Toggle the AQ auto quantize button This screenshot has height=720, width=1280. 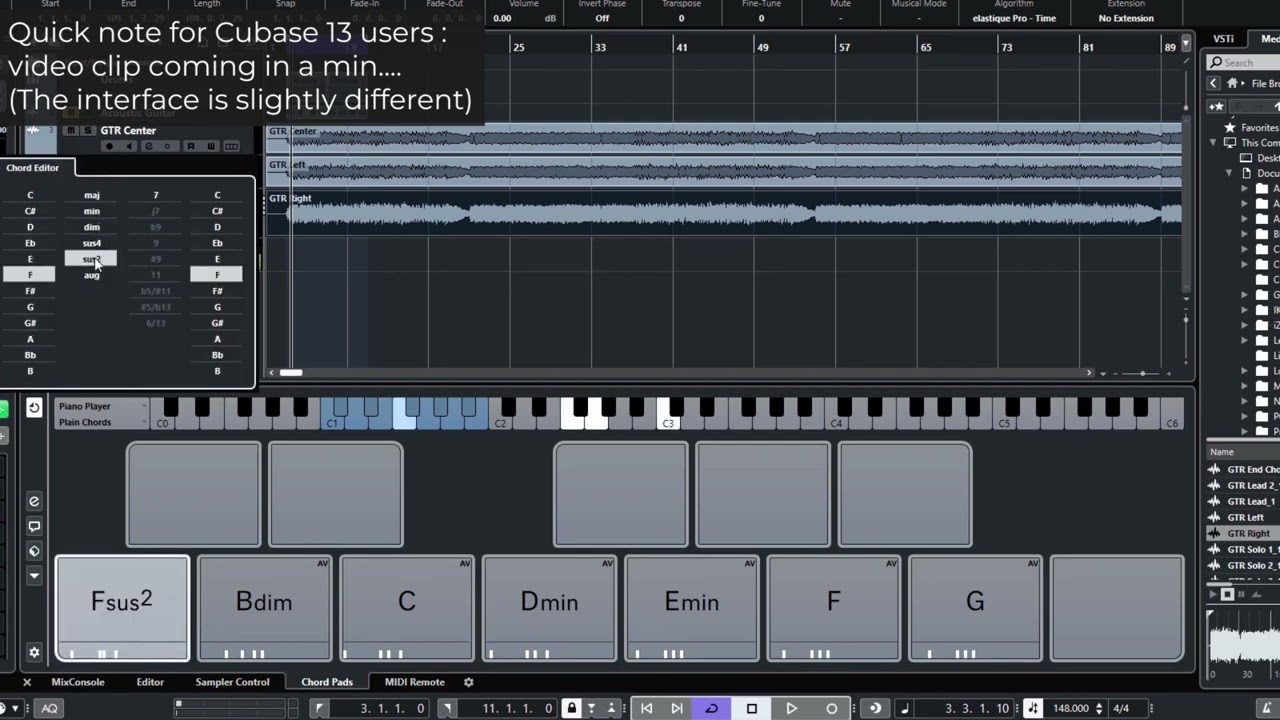point(49,708)
